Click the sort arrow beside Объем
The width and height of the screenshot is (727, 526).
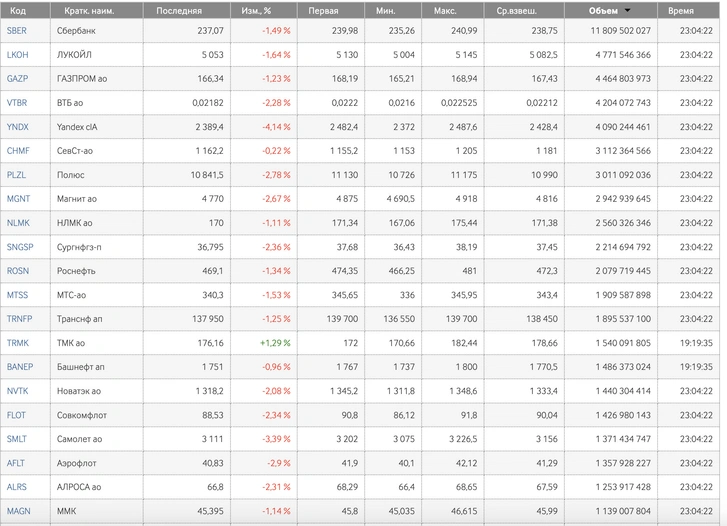tap(628, 10)
